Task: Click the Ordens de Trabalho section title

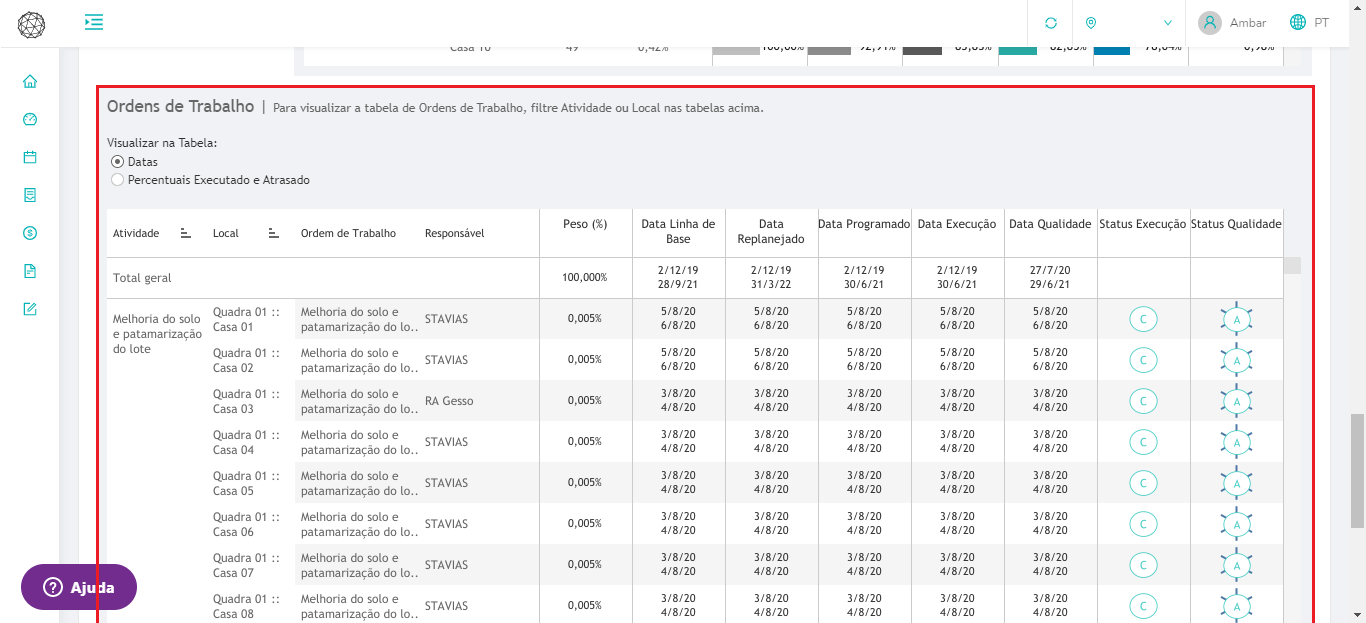Action: (x=181, y=106)
